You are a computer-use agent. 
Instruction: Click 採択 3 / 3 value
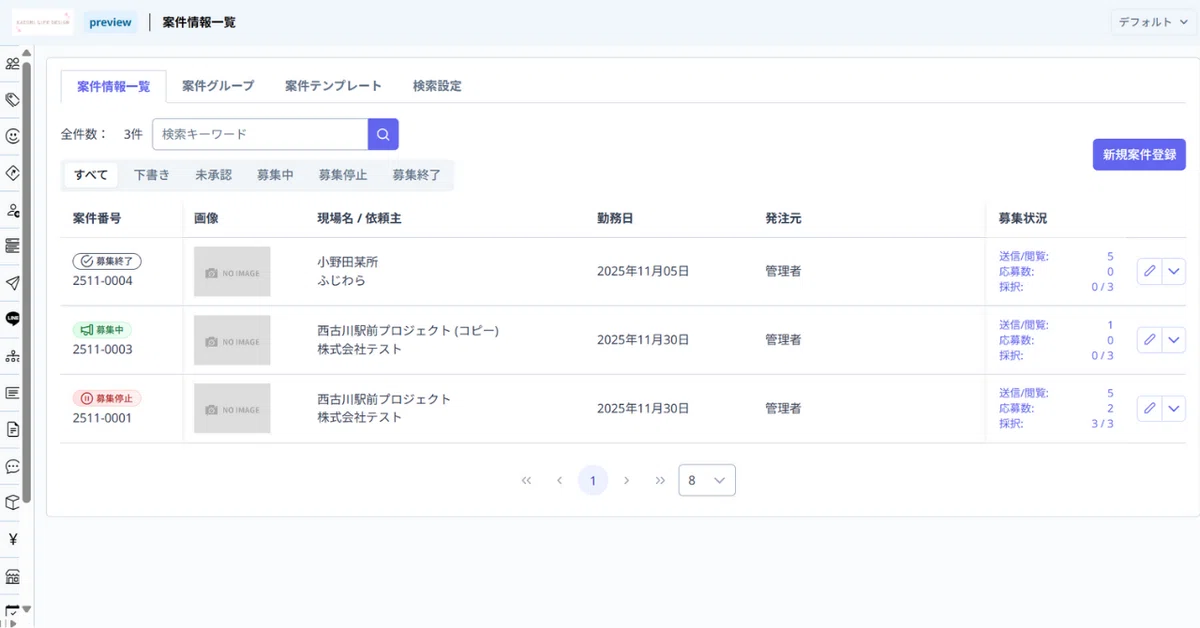coord(1103,424)
